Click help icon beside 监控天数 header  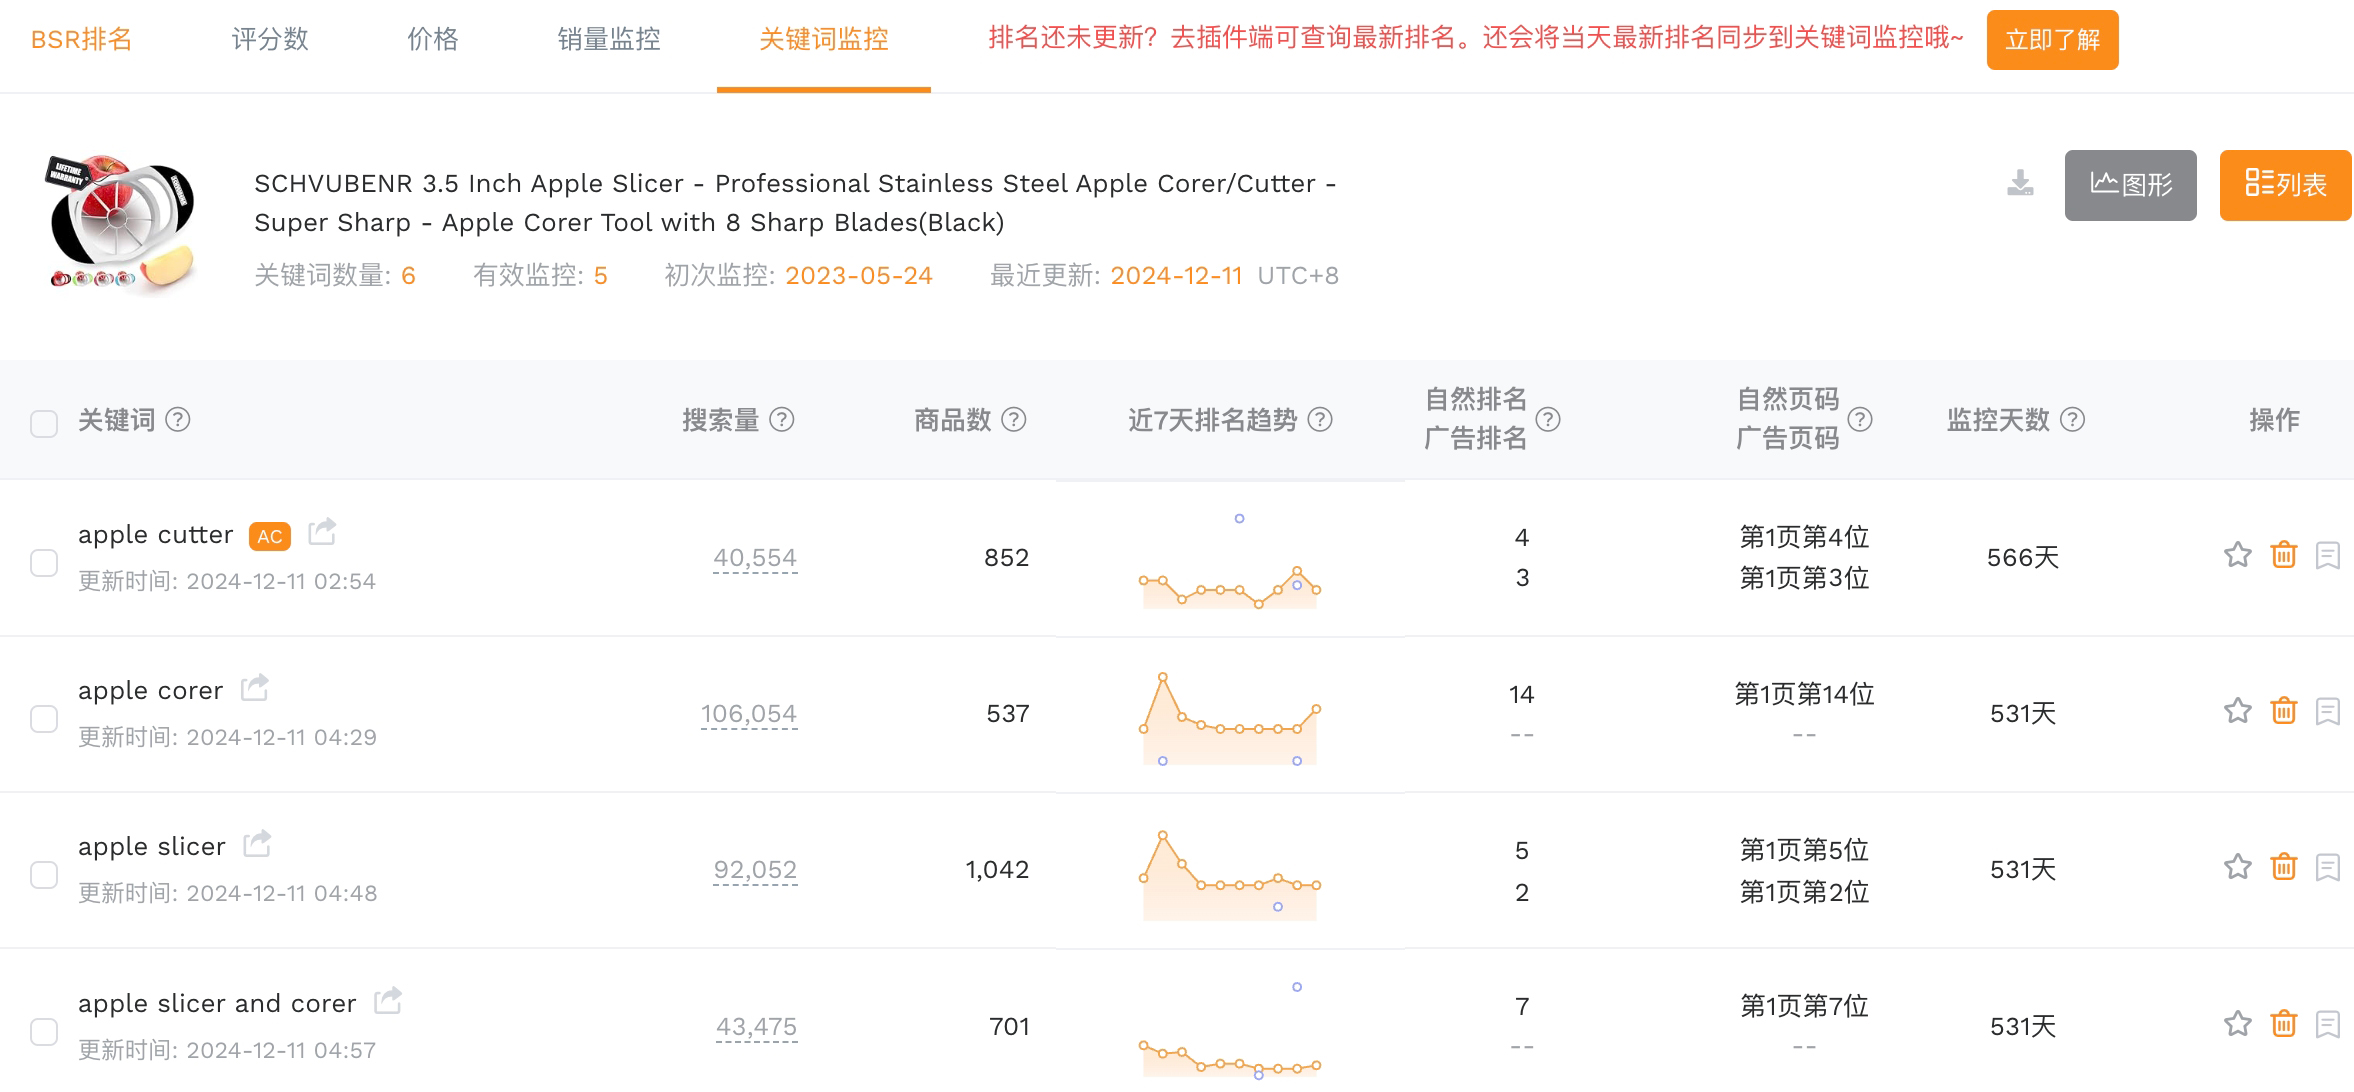[2073, 420]
